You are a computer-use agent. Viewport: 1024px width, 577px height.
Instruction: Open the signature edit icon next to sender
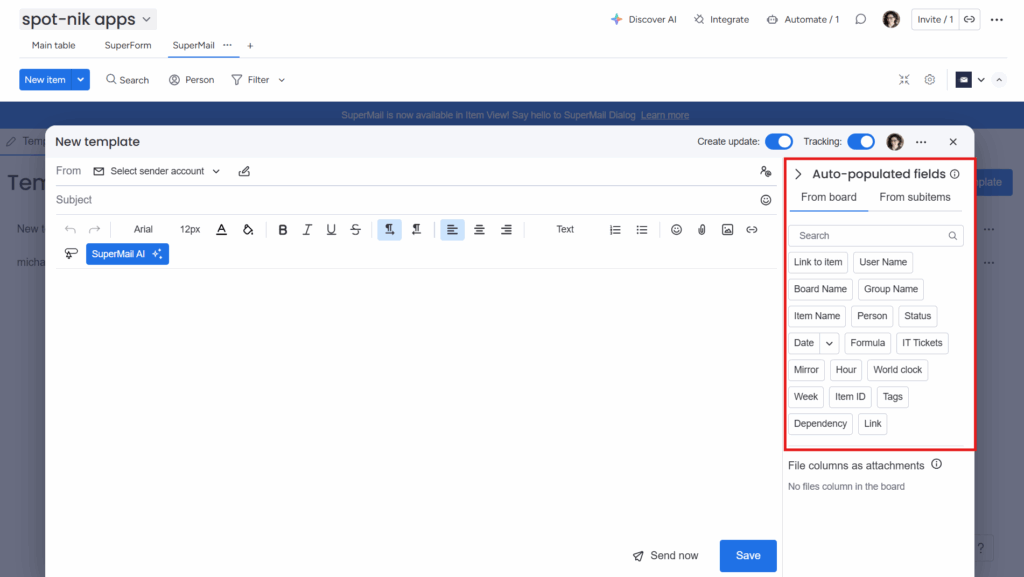(x=244, y=171)
